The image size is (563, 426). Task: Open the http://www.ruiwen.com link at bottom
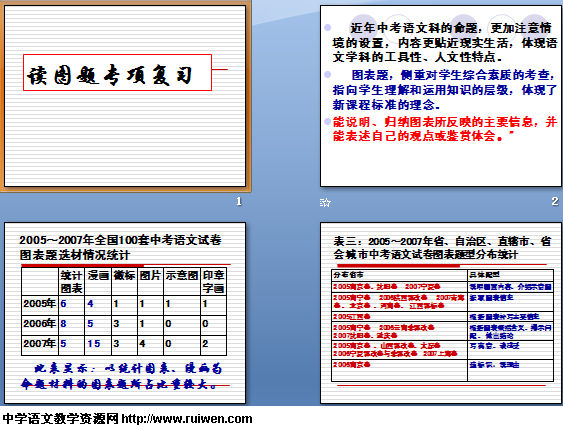pyautogui.click(x=187, y=419)
